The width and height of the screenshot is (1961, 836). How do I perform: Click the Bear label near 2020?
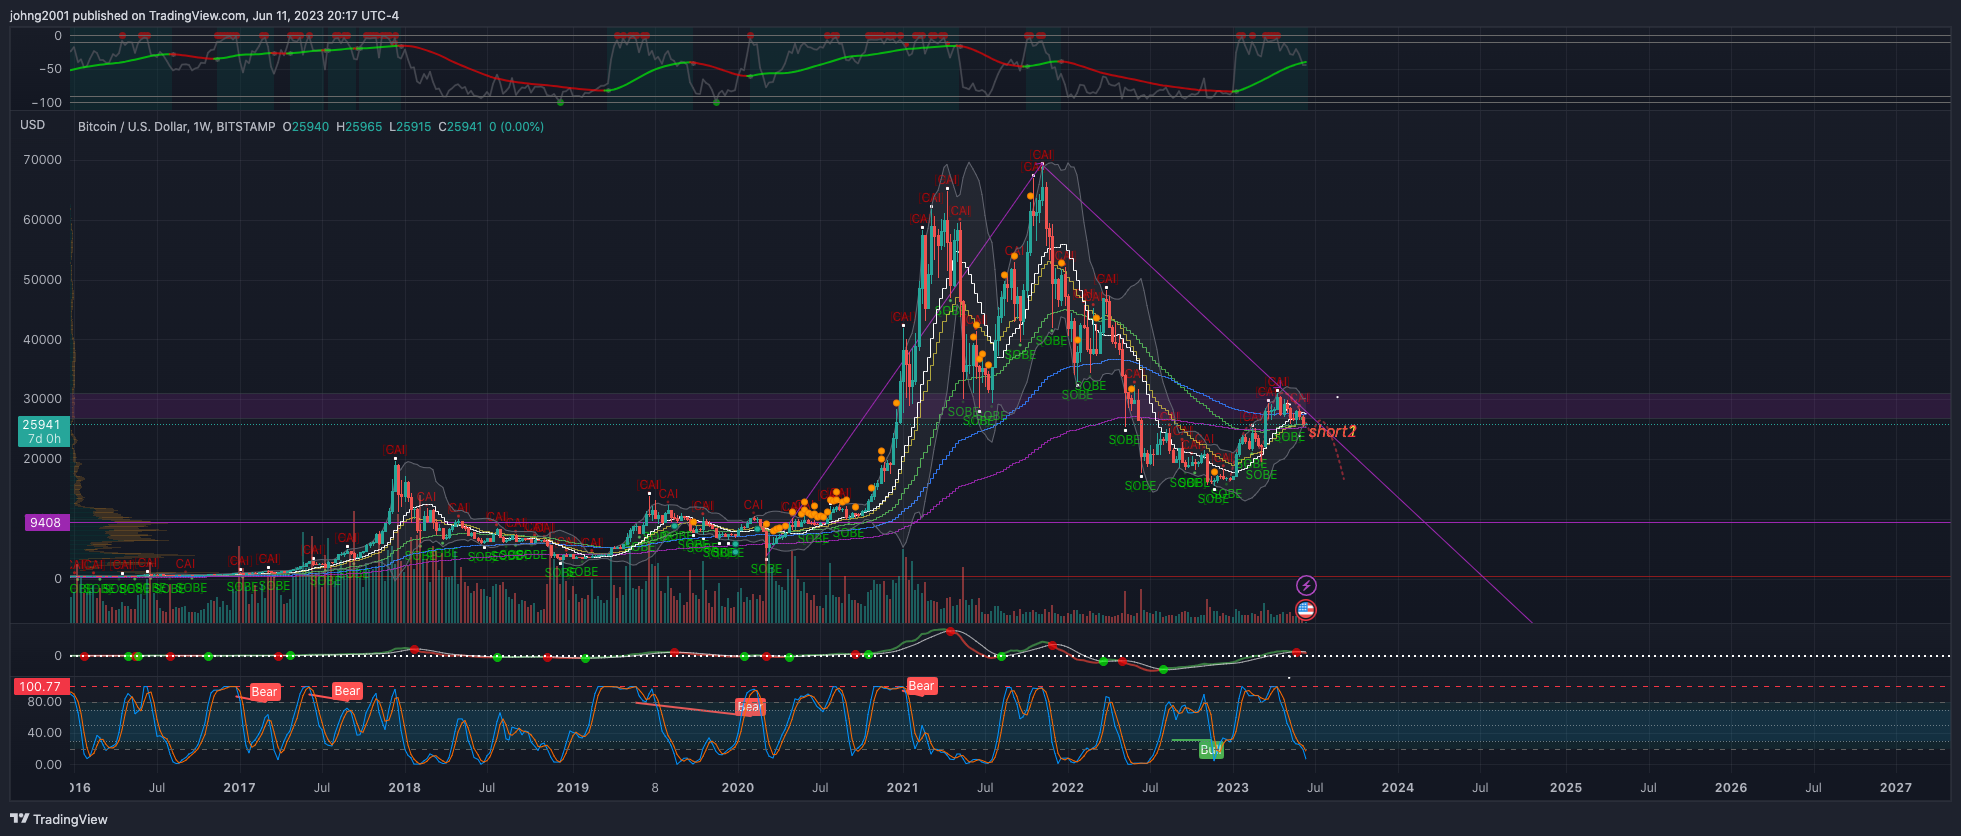(750, 706)
